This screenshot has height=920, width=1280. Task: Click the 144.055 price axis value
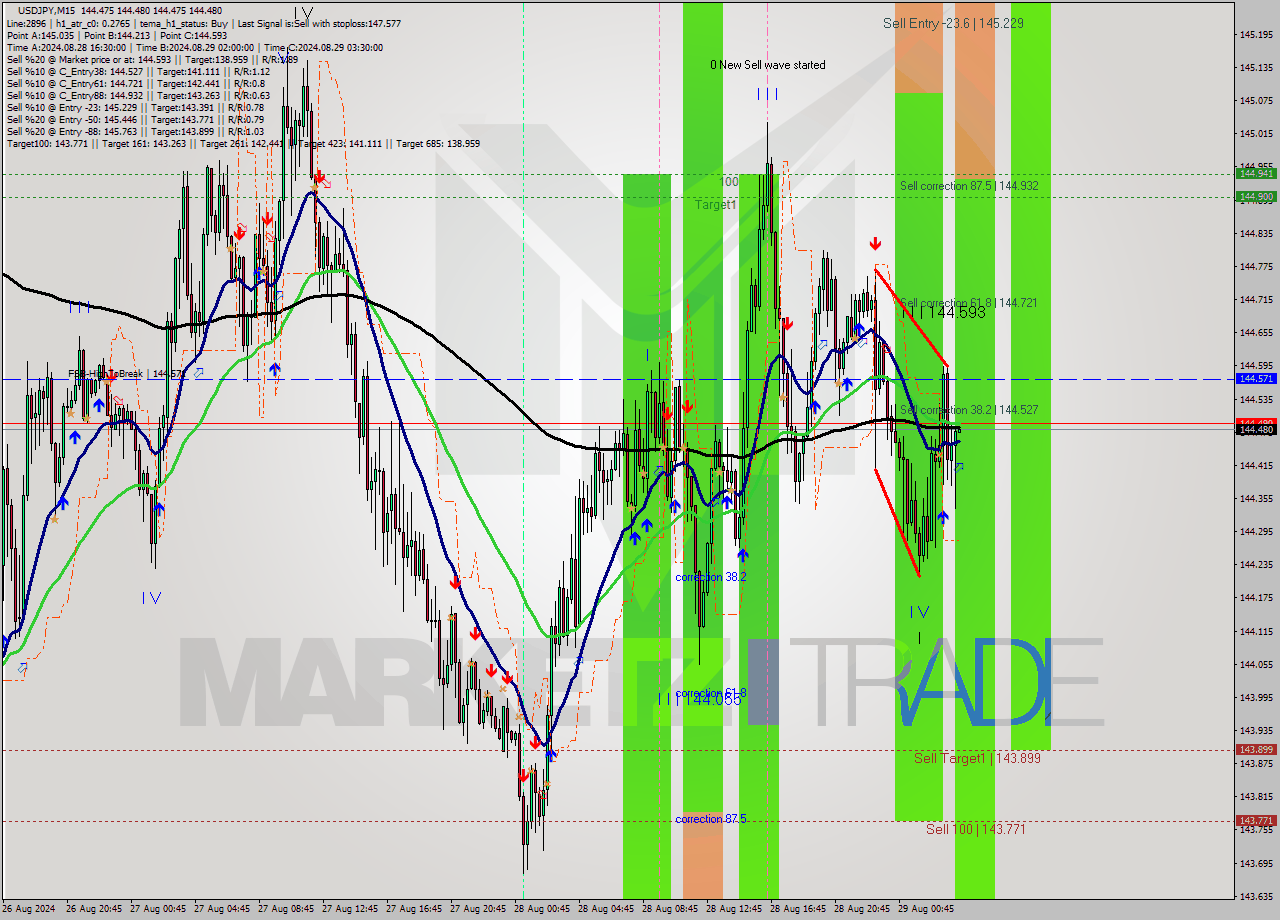pos(1256,664)
